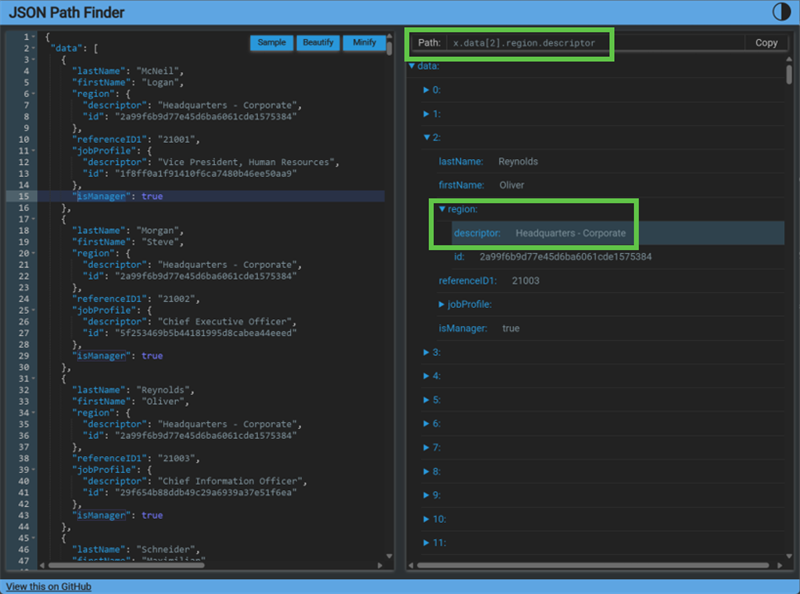Fold the jobProfile block at line 39

coord(33,470)
